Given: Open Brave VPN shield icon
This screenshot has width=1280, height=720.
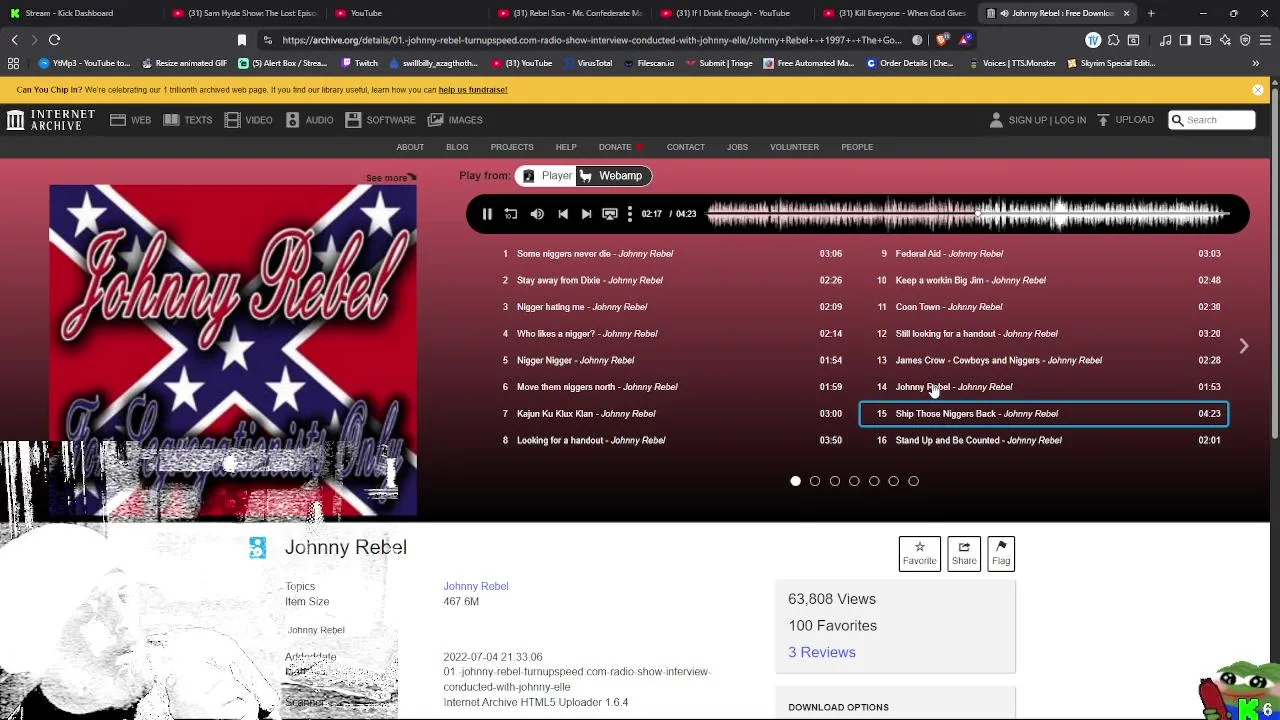Looking at the screenshot, I should [x=1245, y=40].
